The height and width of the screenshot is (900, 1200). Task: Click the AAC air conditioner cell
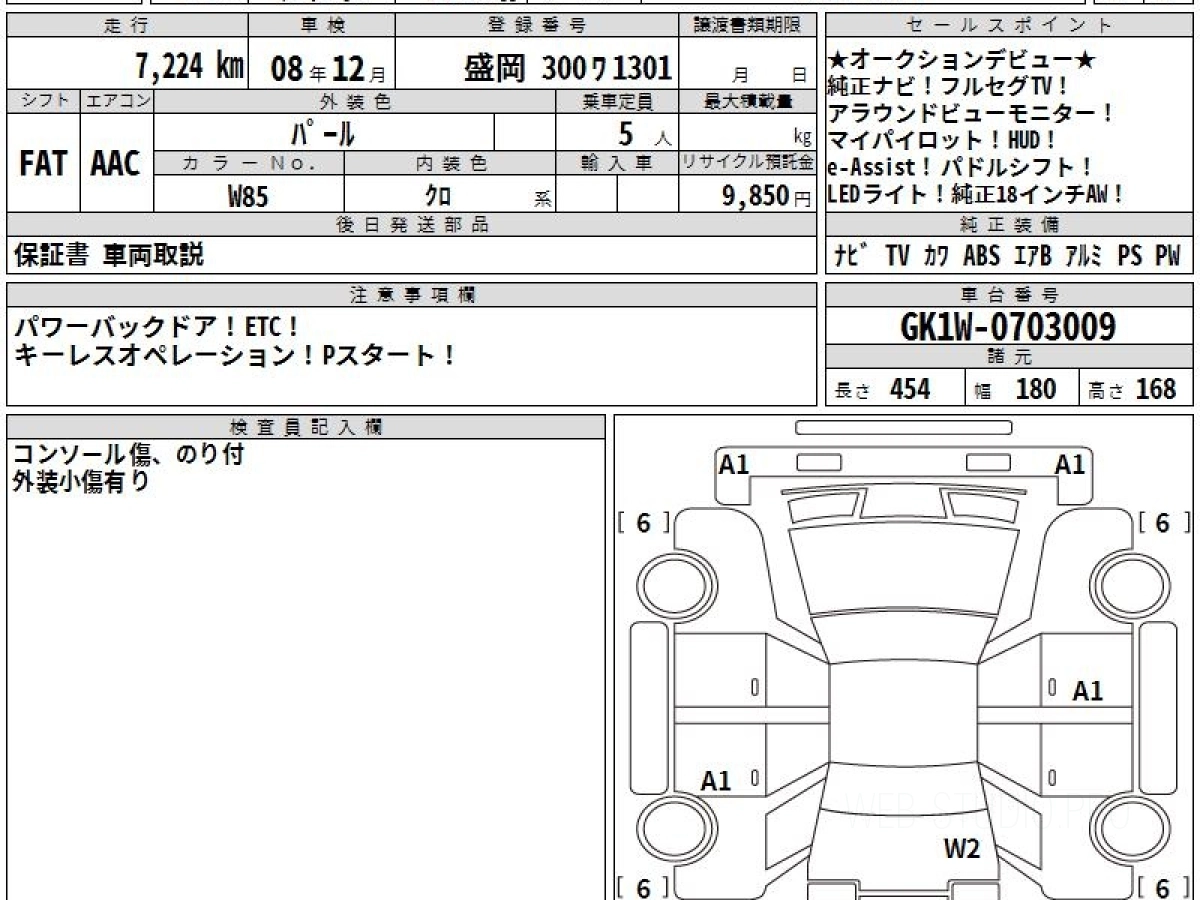[x=116, y=164]
